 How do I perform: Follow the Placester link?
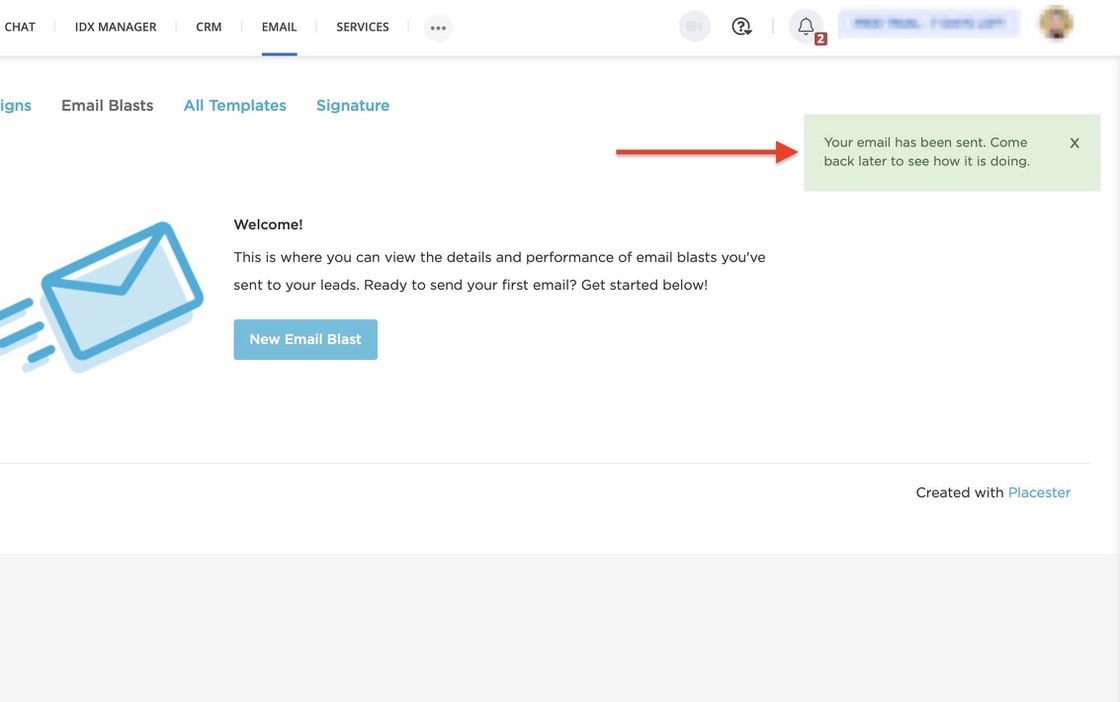(1039, 492)
